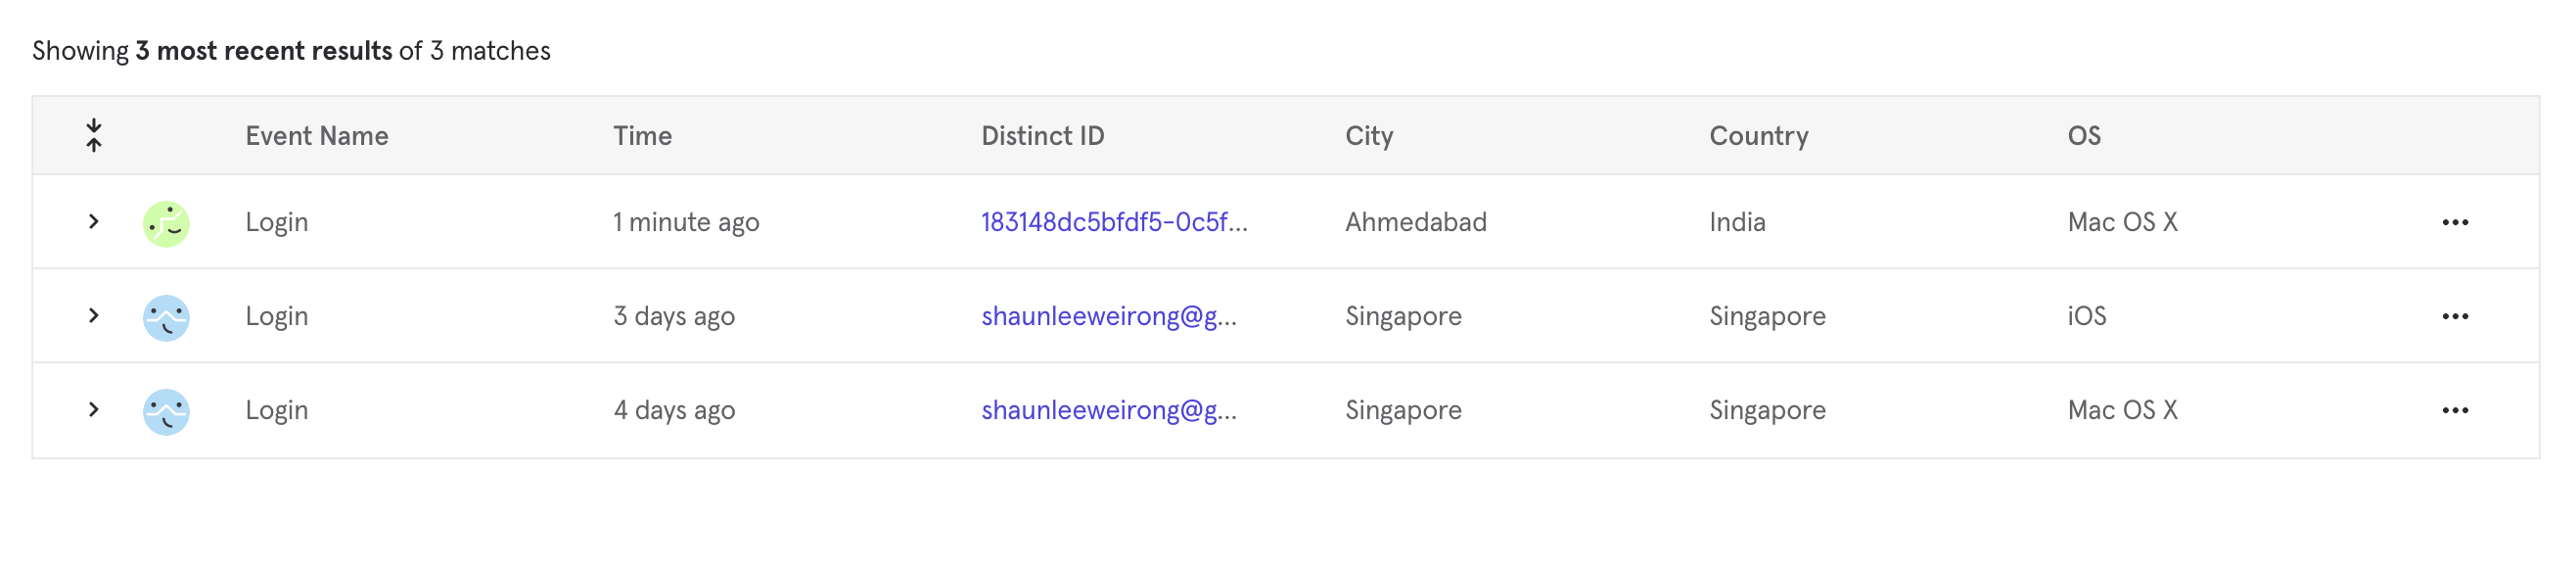Click blue avatar for 3 days ago login

pyautogui.click(x=166, y=317)
